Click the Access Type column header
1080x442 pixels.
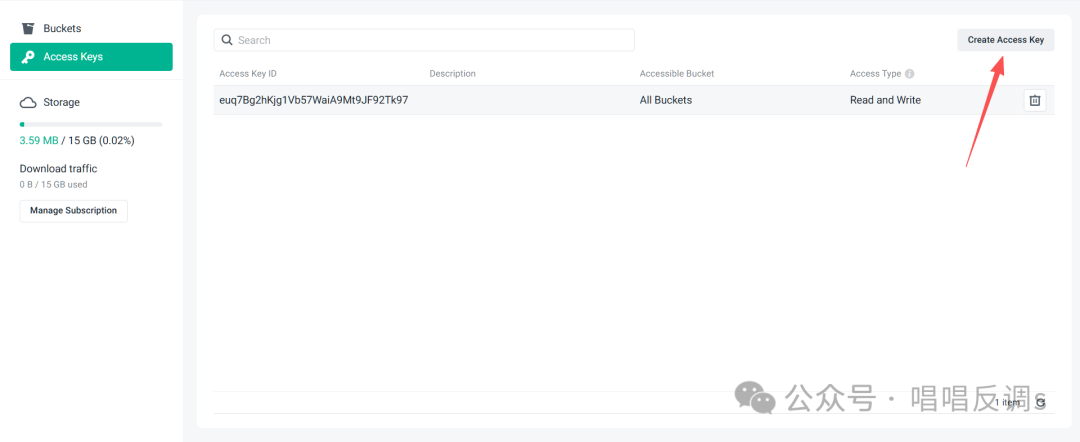pos(875,74)
